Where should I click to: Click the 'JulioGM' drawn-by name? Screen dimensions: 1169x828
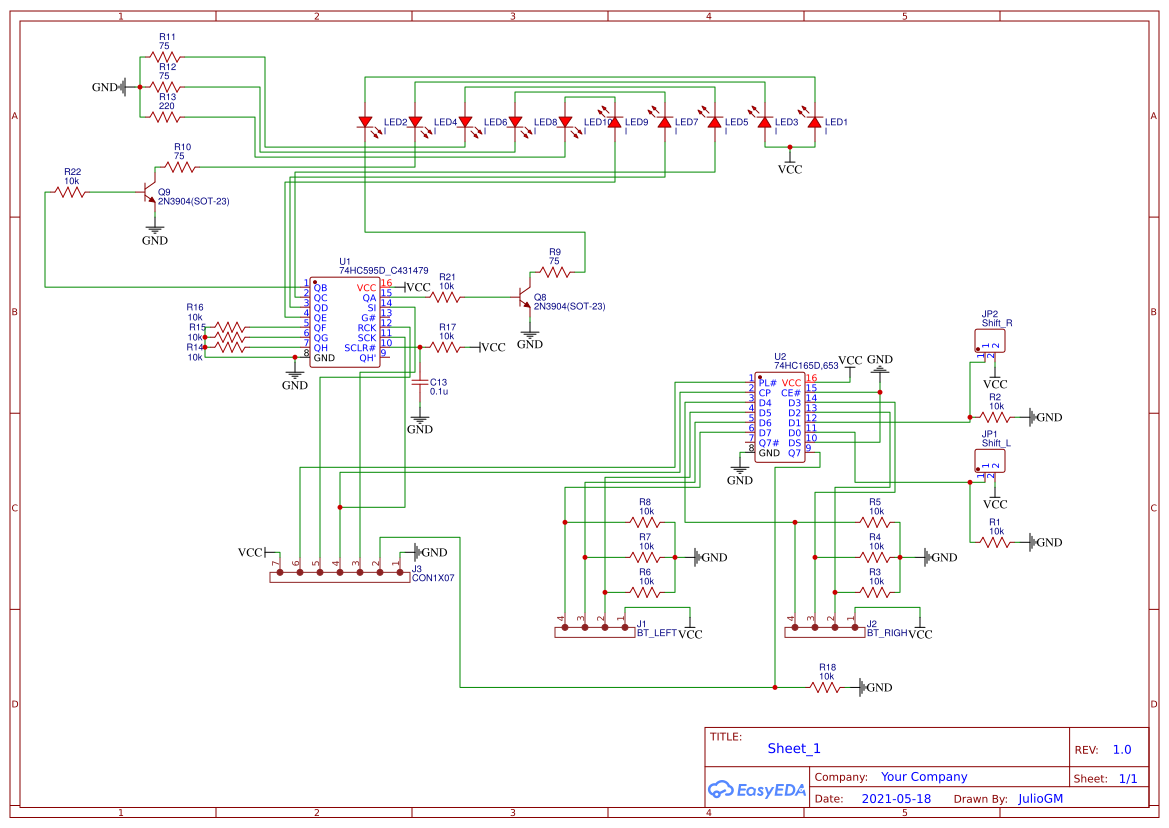click(x=1041, y=798)
